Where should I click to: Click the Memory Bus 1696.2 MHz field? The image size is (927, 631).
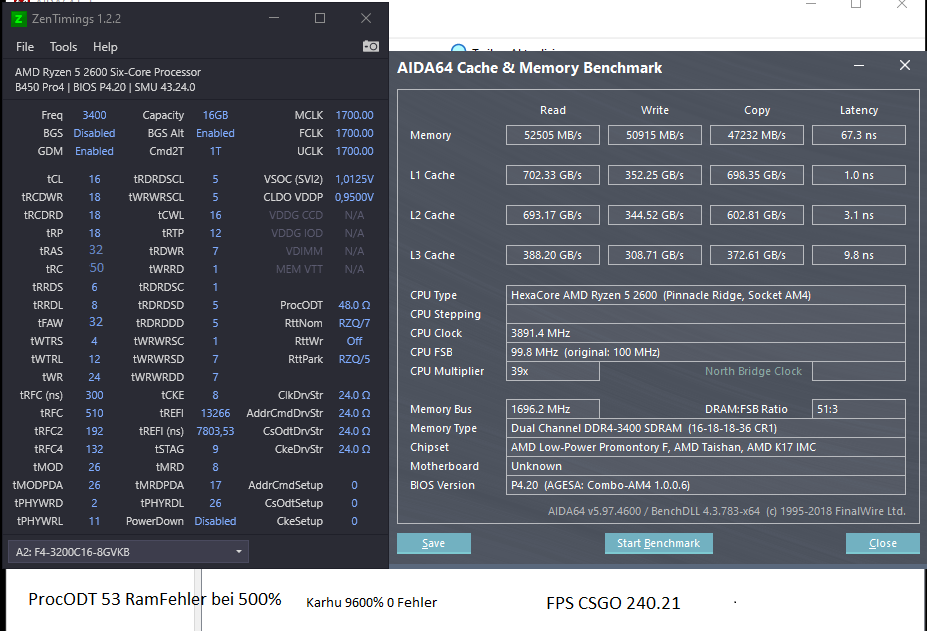tap(553, 409)
